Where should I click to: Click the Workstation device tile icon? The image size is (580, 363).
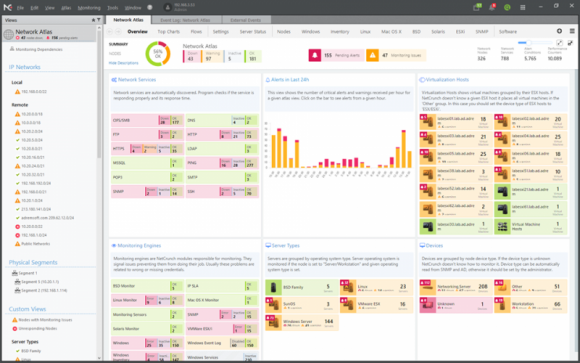coord(502,305)
